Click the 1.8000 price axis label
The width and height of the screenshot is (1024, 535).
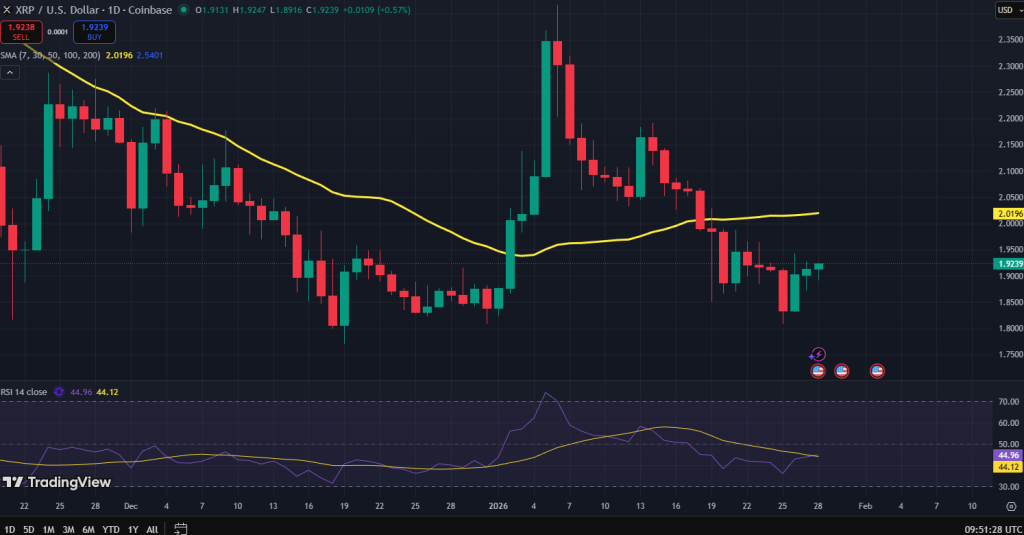(1010, 328)
